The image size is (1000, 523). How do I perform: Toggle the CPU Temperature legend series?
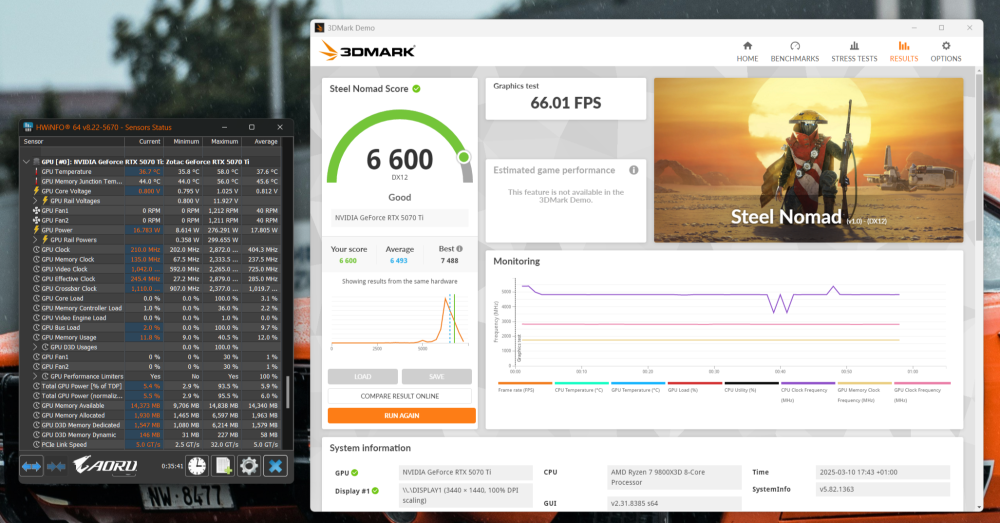coord(581,388)
